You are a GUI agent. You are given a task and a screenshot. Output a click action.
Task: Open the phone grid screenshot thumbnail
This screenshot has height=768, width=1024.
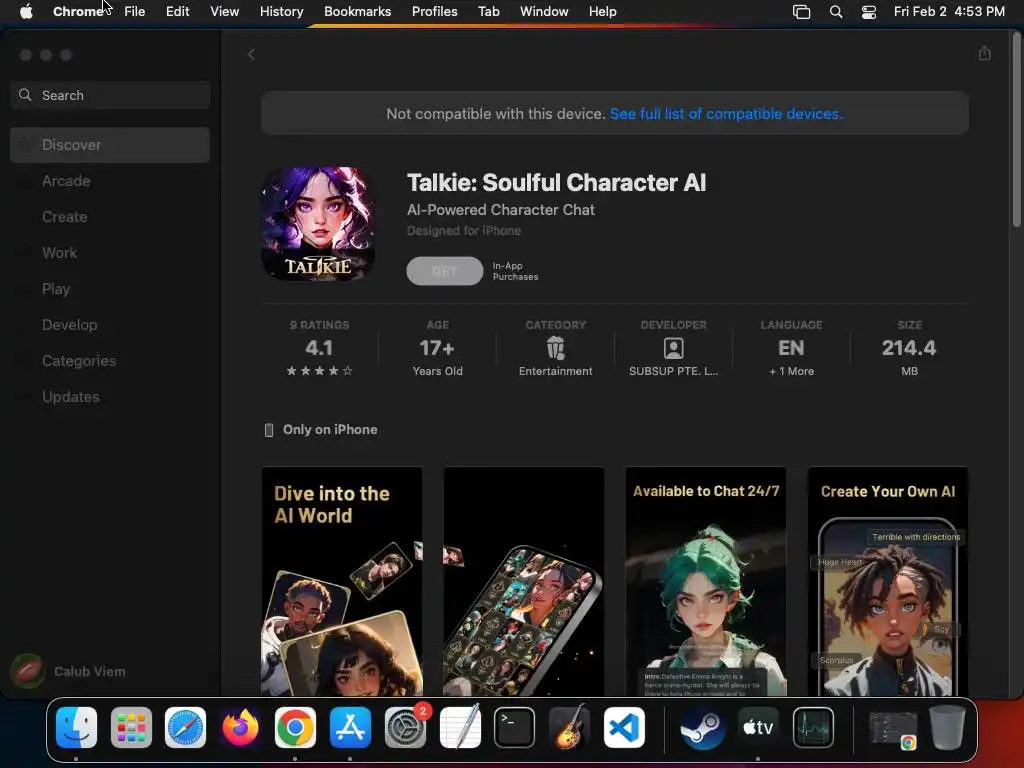(x=524, y=581)
